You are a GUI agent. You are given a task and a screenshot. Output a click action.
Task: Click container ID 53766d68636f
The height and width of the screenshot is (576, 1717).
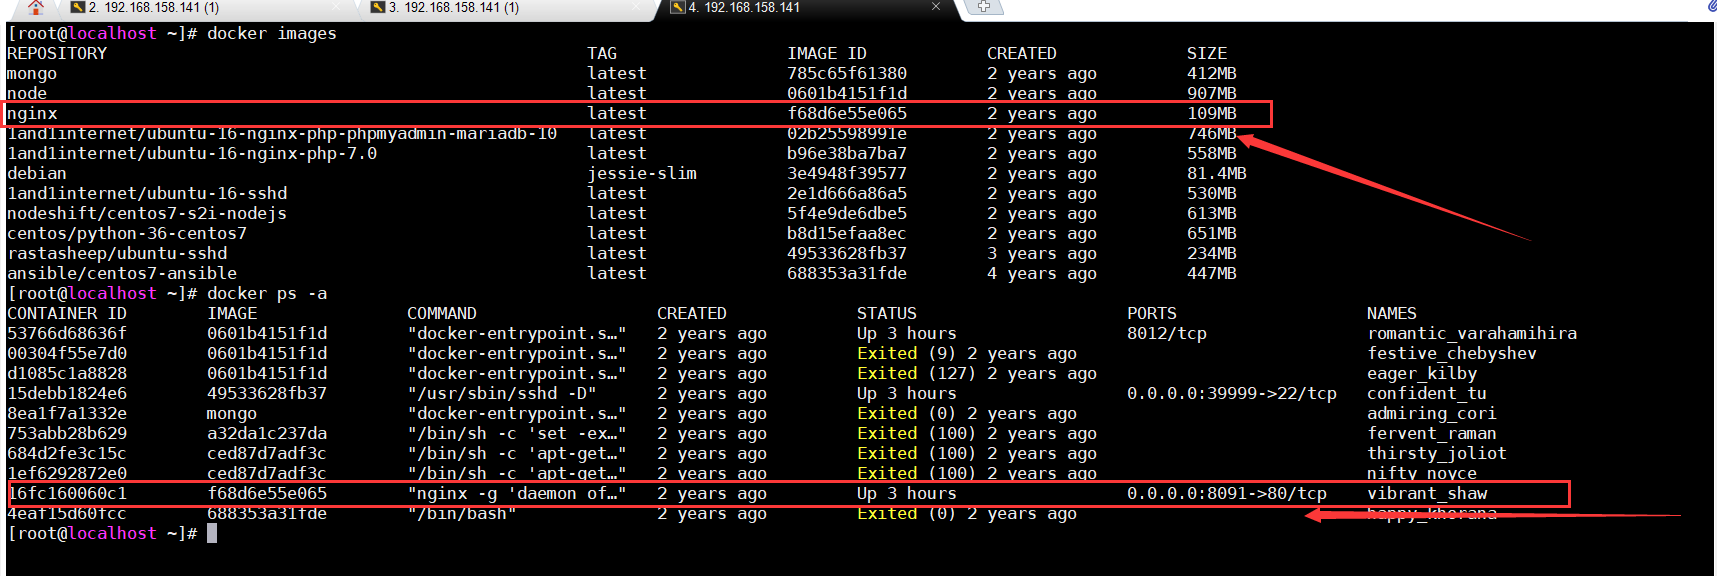[67, 334]
